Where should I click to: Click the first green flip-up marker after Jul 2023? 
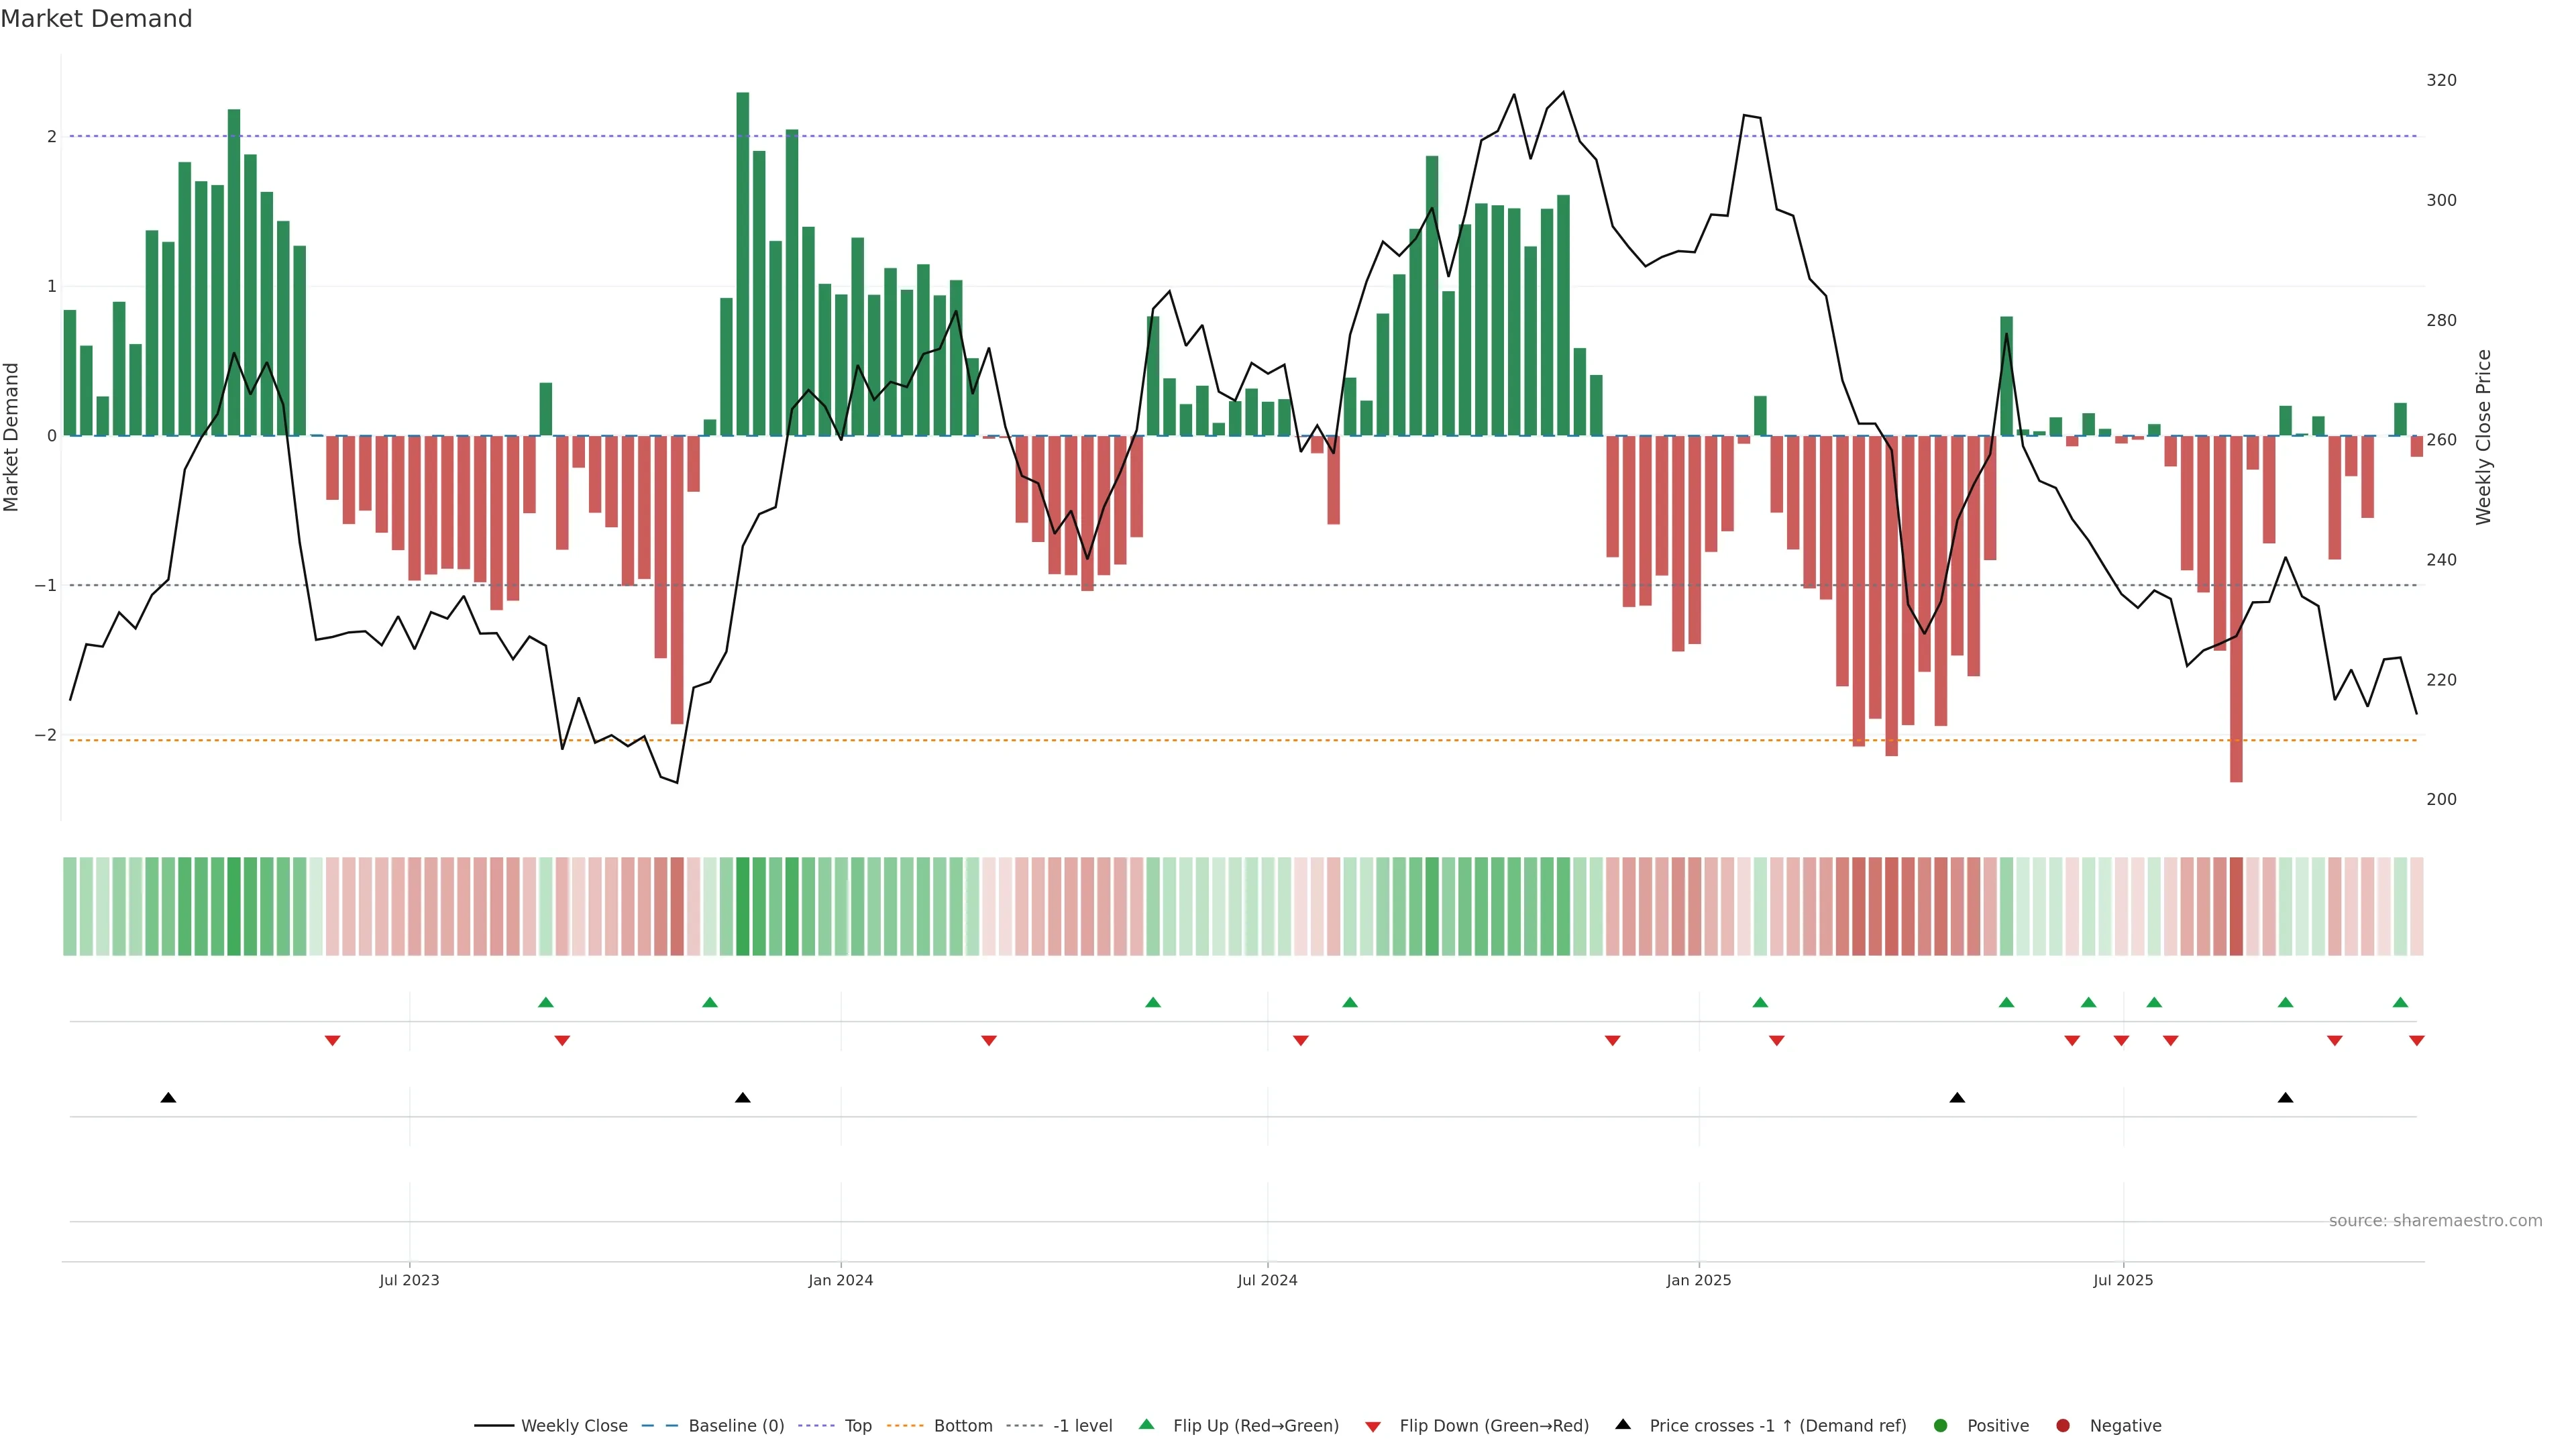point(545,1002)
